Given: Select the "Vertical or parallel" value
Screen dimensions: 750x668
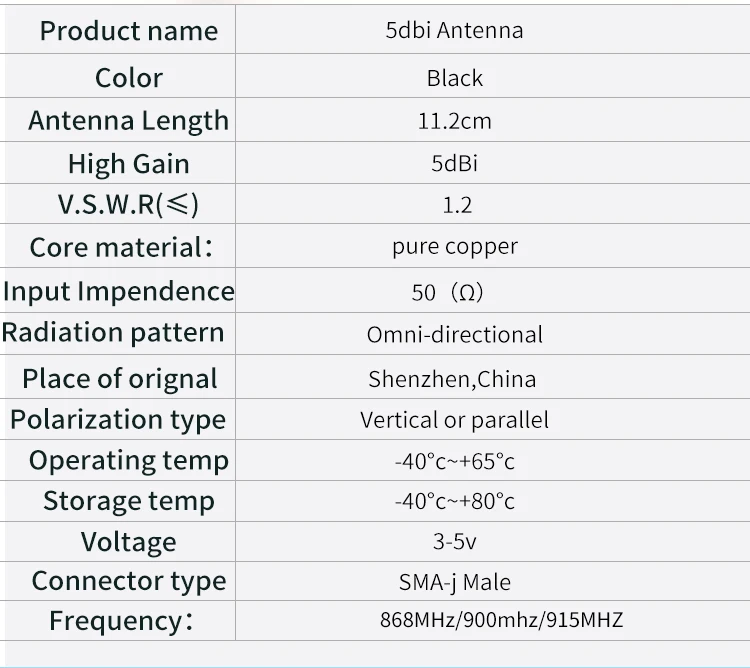Looking at the screenshot, I should coord(454,420).
